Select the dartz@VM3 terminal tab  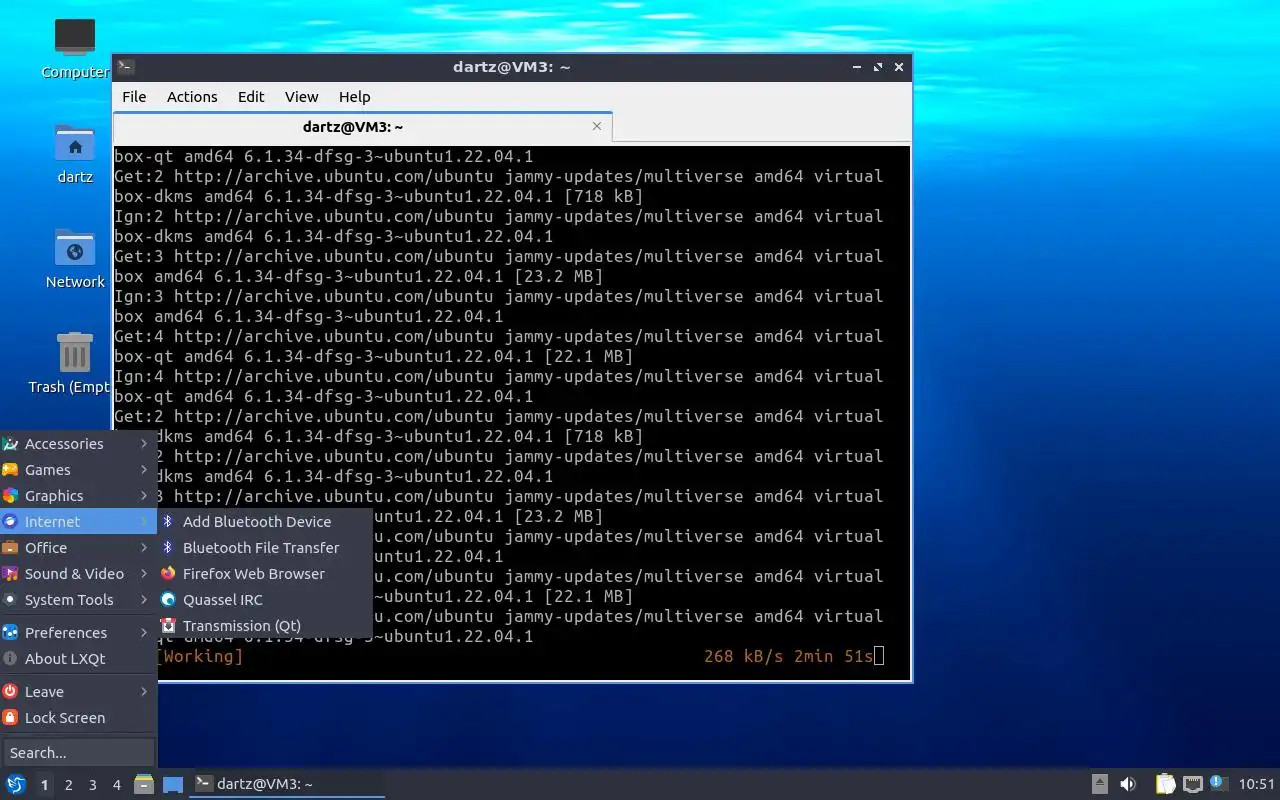[x=362, y=127]
